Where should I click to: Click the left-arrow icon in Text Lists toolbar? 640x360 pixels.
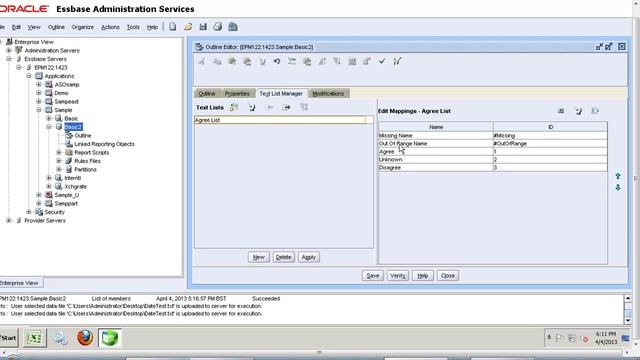point(269,107)
